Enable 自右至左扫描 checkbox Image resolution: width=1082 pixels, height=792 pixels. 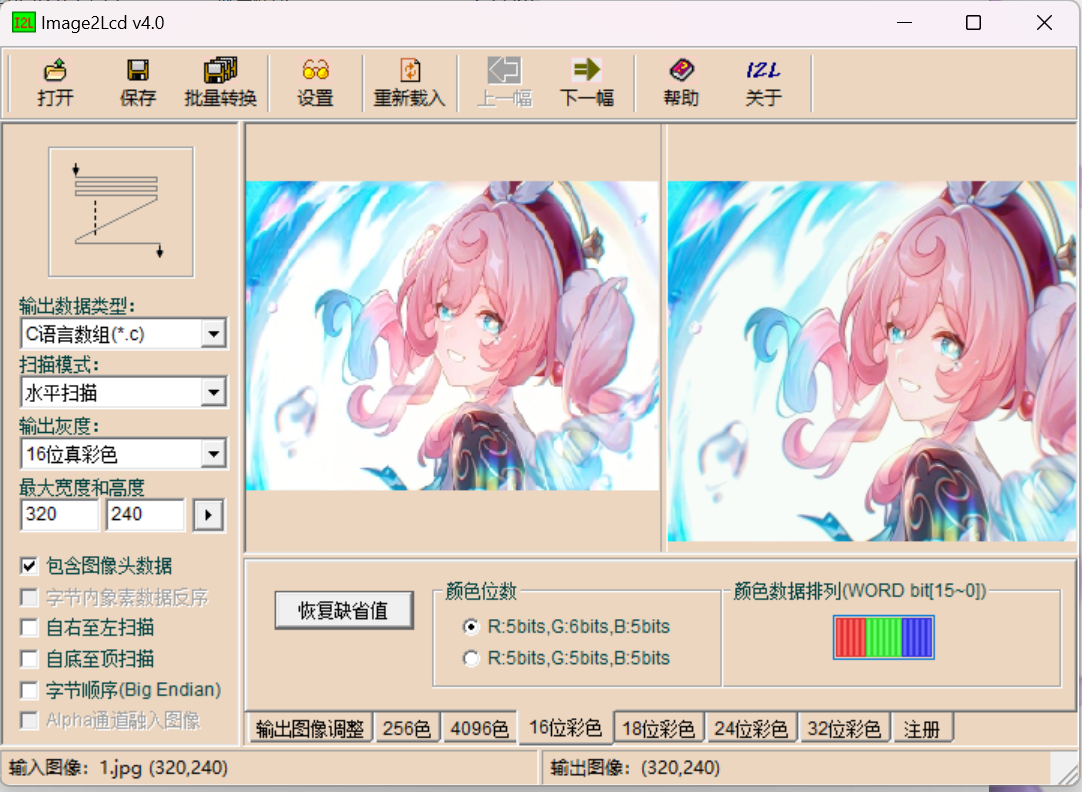point(29,628)
